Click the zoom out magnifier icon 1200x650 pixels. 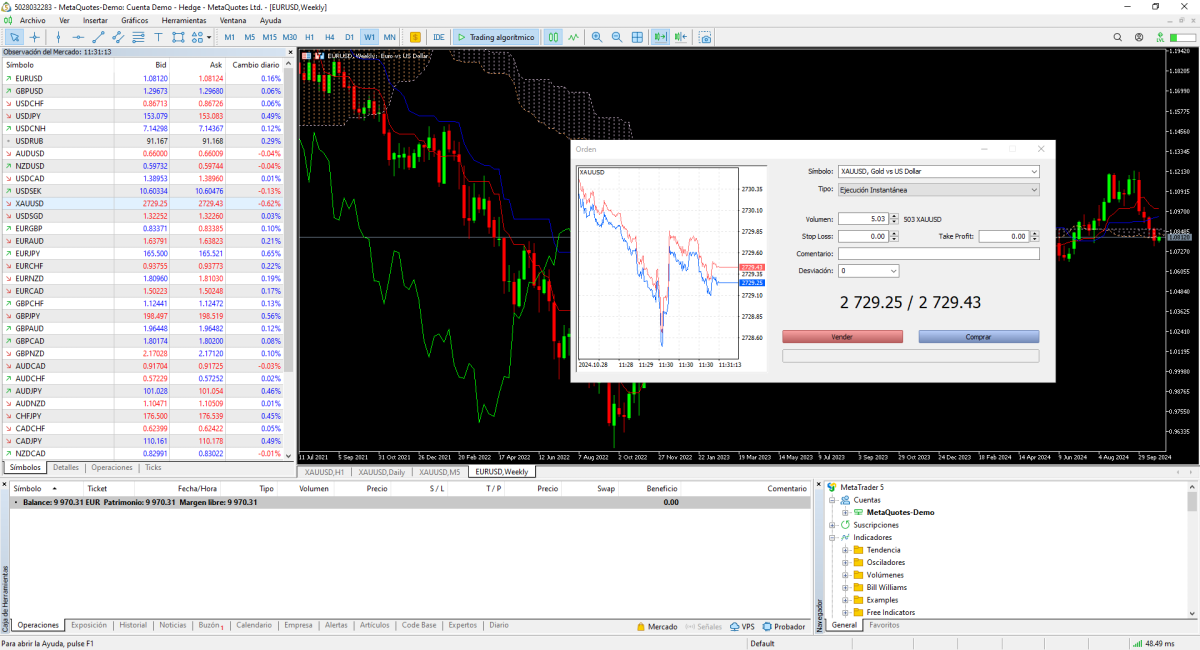click(617, 37)
